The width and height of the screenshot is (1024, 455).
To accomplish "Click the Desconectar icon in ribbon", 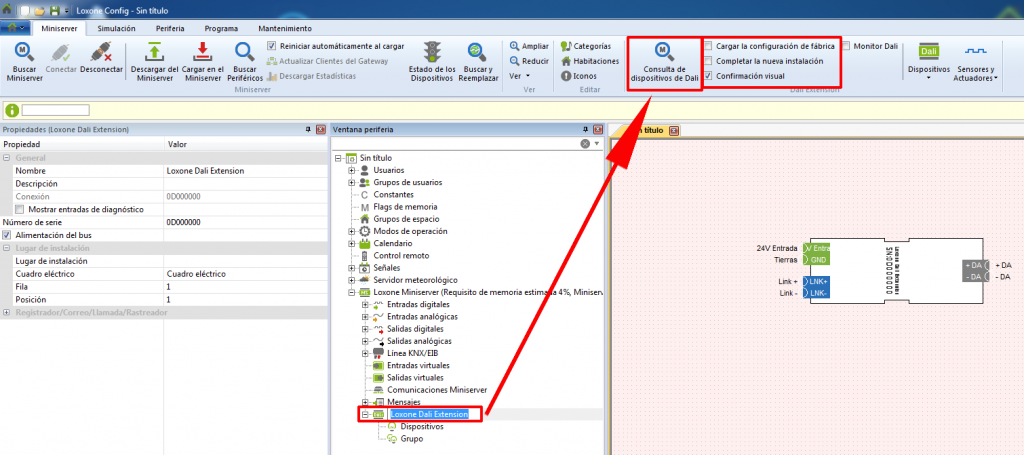I will [x=100, y=53].
